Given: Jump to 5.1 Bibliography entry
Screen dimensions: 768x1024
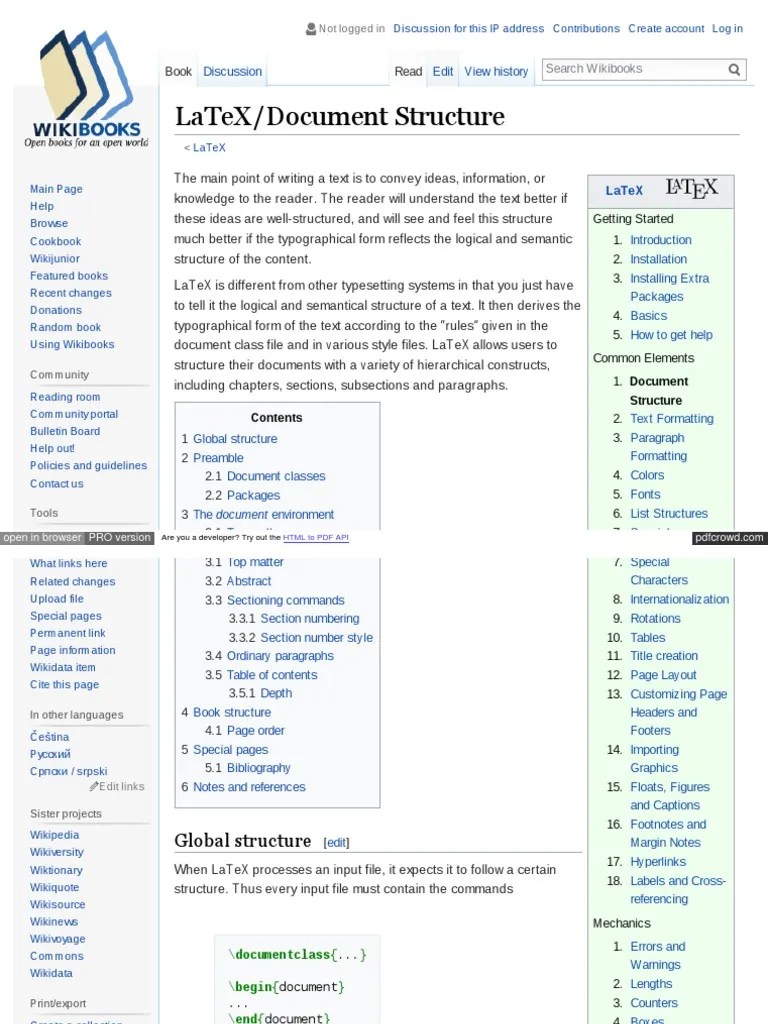Looking at the screenshot, I should [x=259, y=768].
